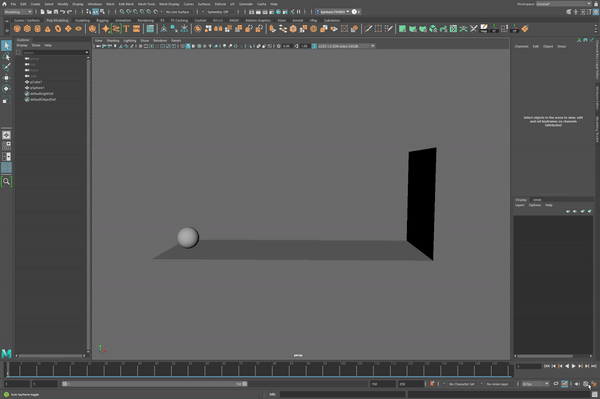Create a polygon disc from shelf
Viewport: 600px width, 399px height.
click(78, 29)
